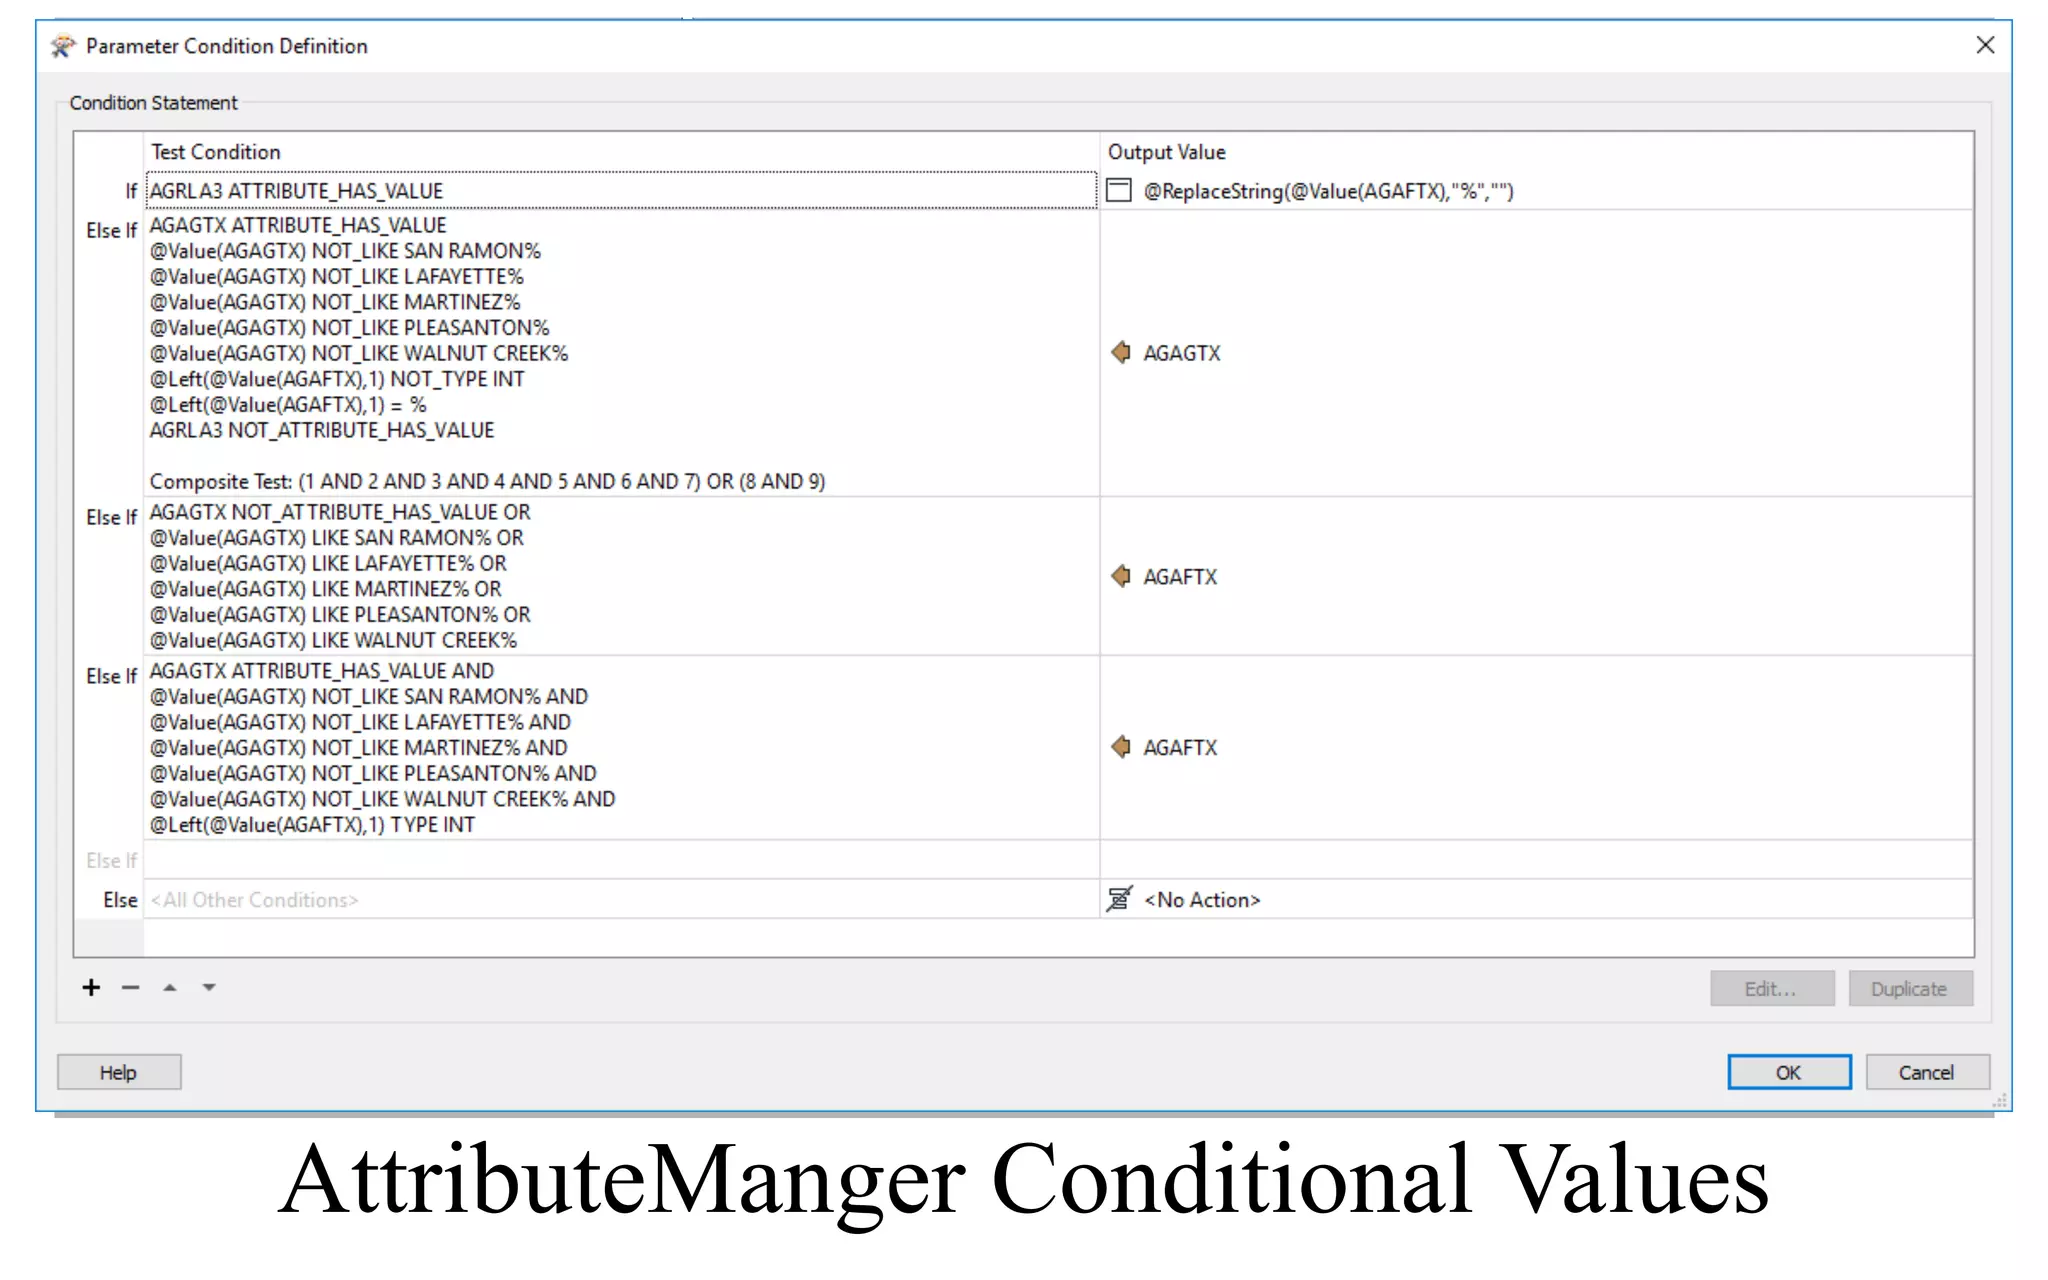
Task: Click the text editor icon beside ReplaceString output
Action: [x=1119, y=190]
